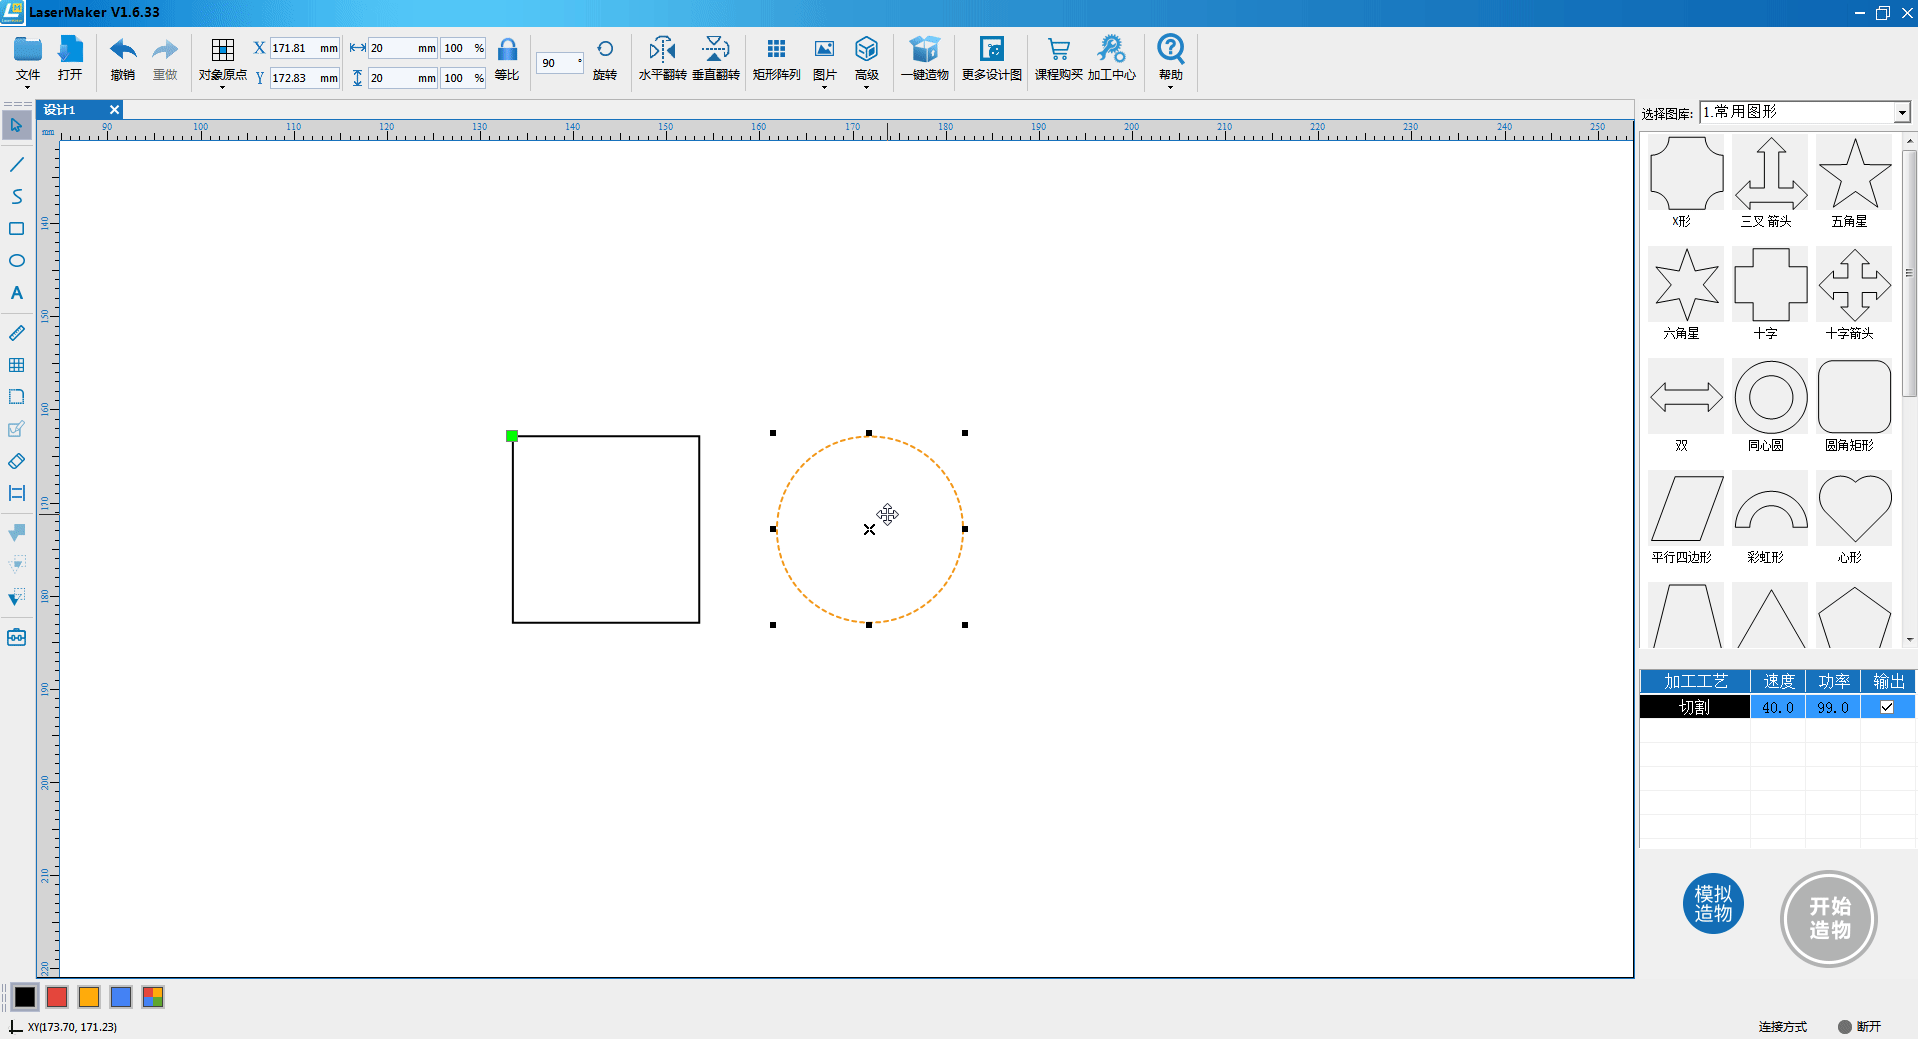Click the height mm field

pyautogui.click(x=403, y=78)
